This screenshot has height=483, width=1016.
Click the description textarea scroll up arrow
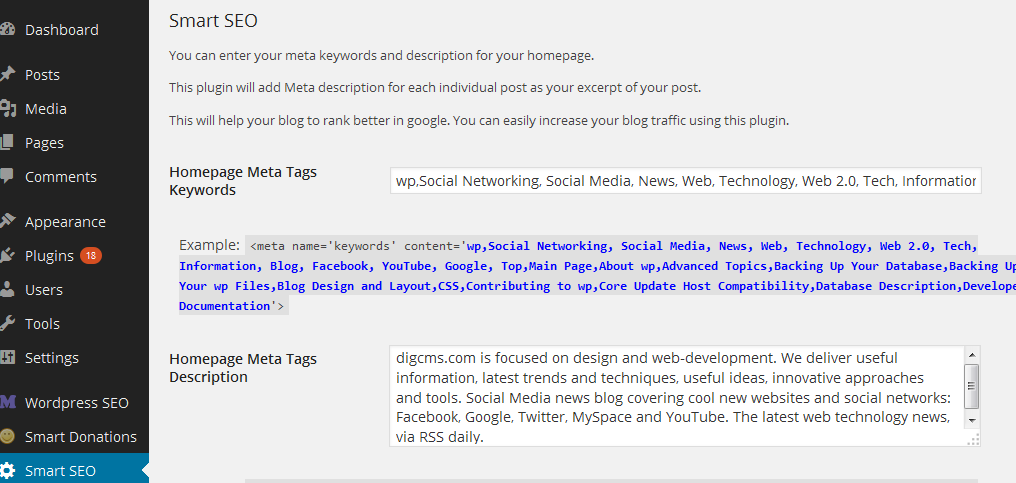tap(972, 355)
